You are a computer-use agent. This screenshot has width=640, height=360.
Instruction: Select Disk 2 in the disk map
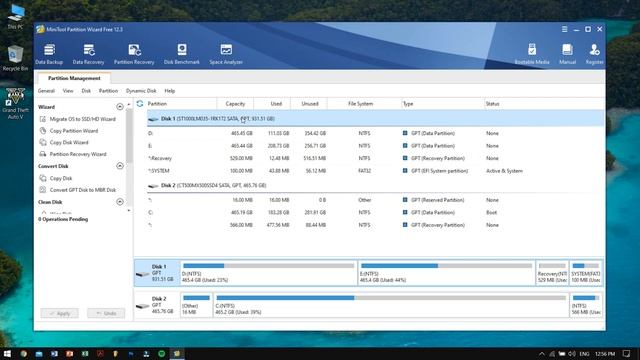157,305
